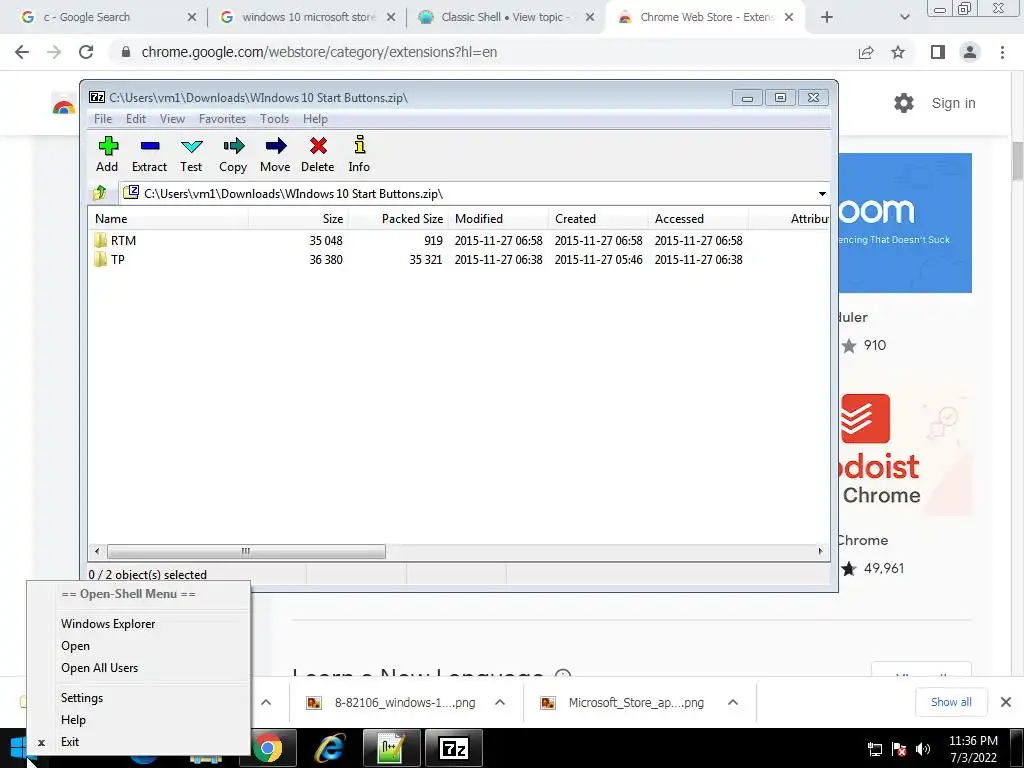Image resolution: width=1024 pixels, height=768 pixels.
Task: Open the 7-Zip taskbar icon
Action: coord(454,748)
